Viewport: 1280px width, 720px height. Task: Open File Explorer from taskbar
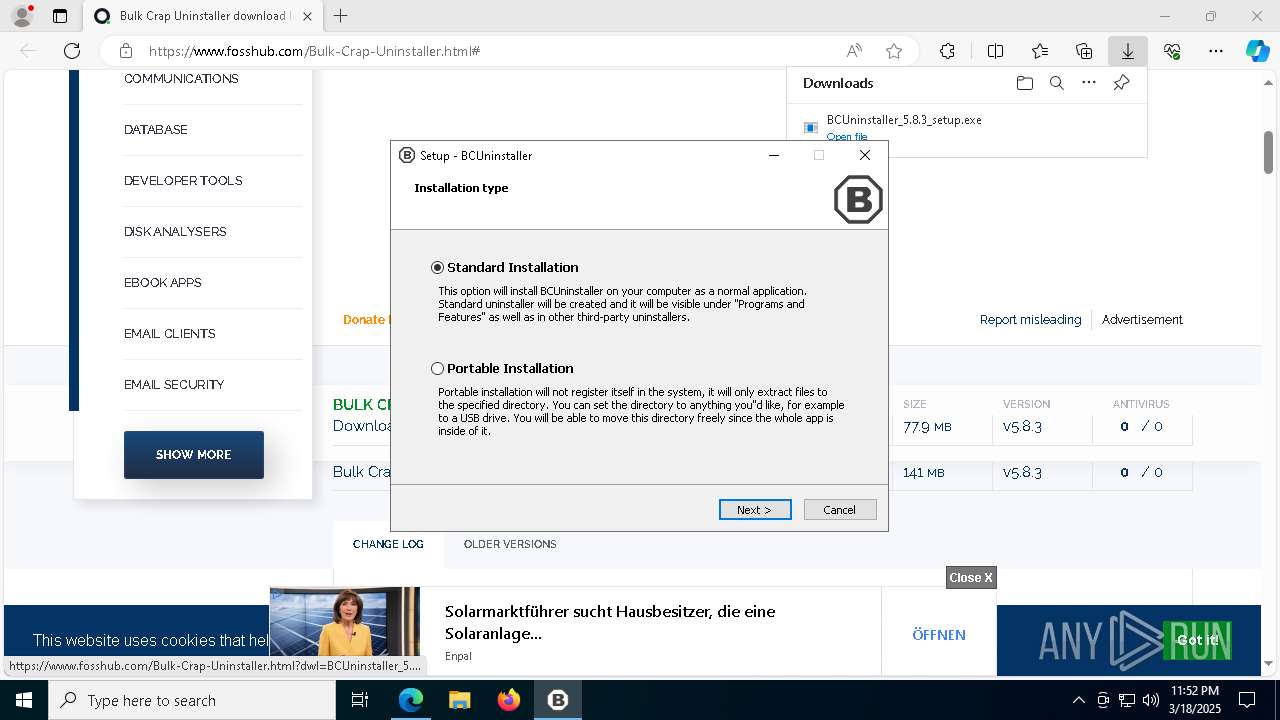[459, 700]
